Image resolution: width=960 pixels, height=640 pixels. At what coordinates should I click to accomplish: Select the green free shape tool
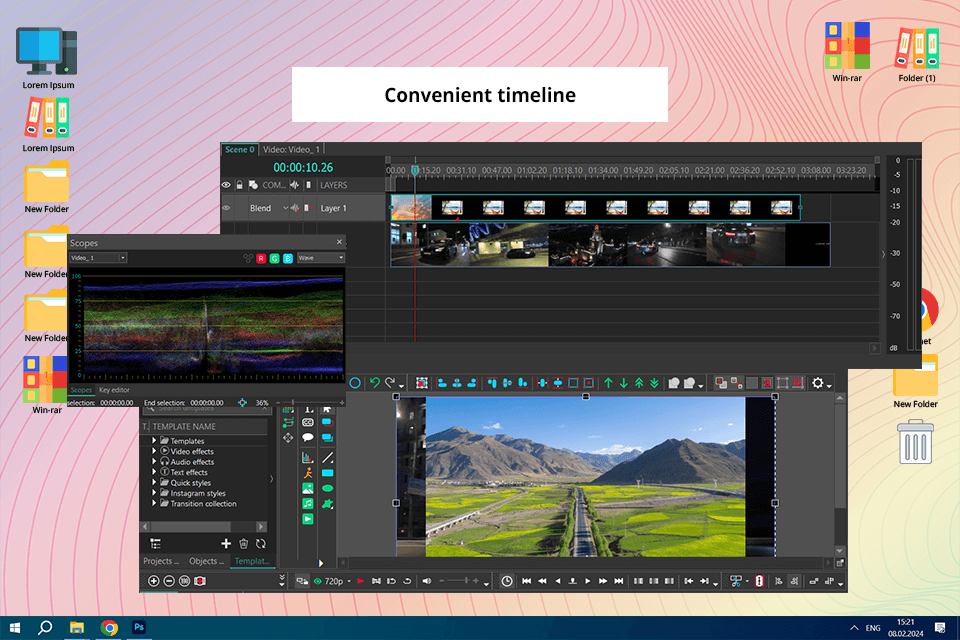(x=328, y=503)
